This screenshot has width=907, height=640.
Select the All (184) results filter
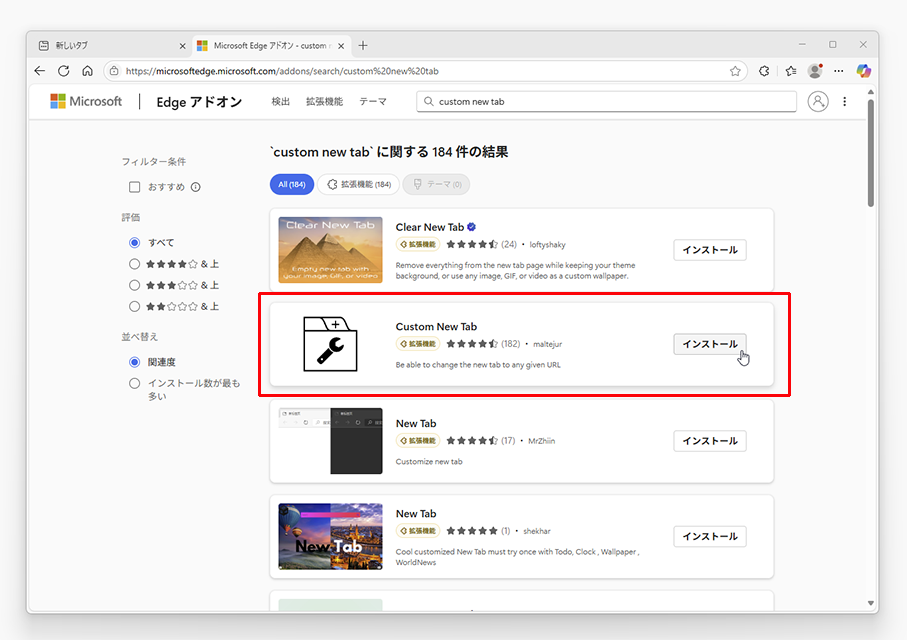tap(292, 185)
